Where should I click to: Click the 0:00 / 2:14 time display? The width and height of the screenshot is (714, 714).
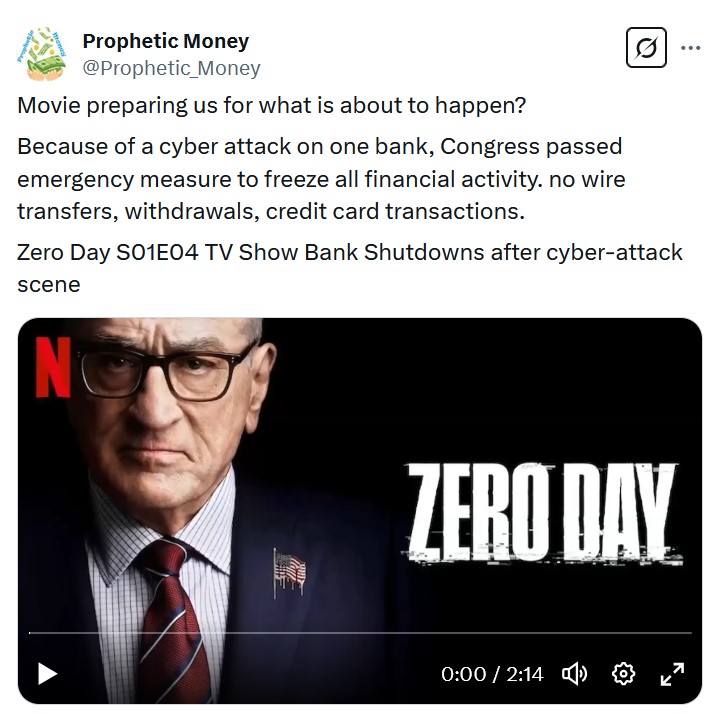click(x=492, y=674)
